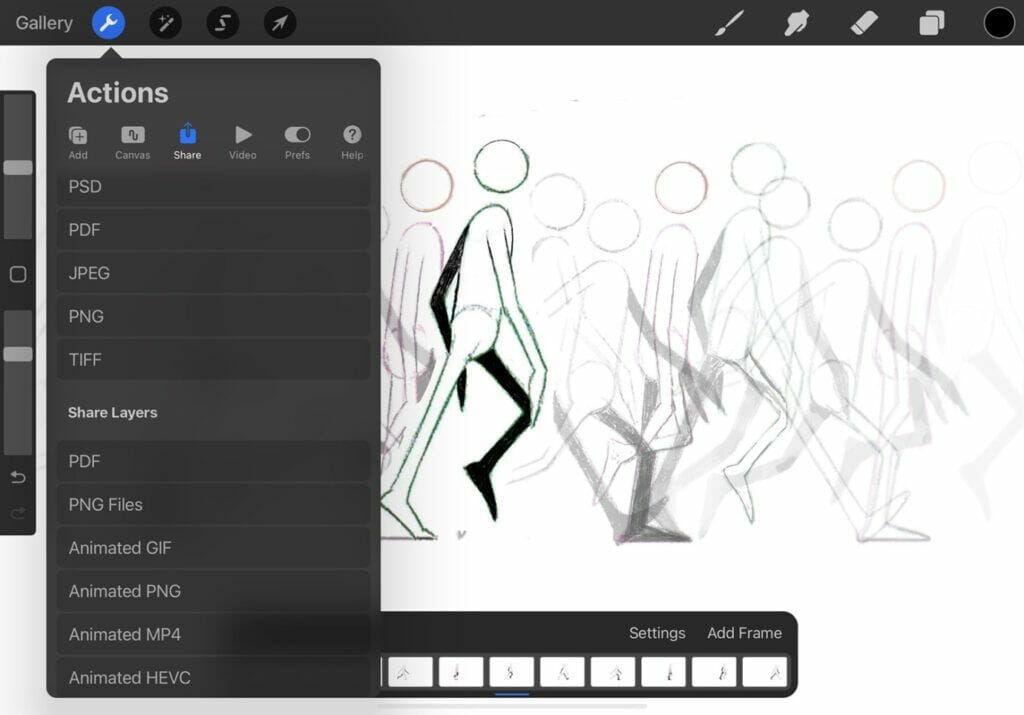Click the brush opacity slider in sidebar

coord(18,383)
